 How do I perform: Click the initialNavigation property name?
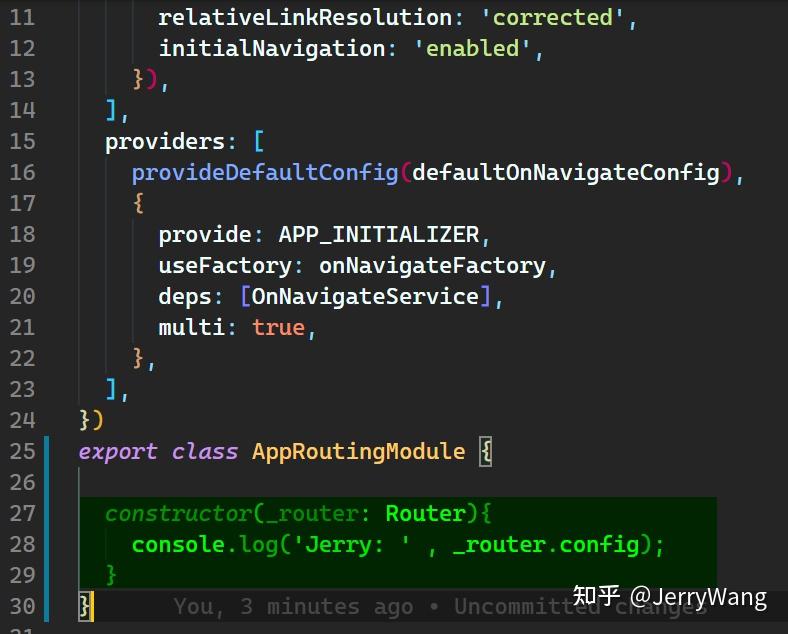click(x=272, y=49)
